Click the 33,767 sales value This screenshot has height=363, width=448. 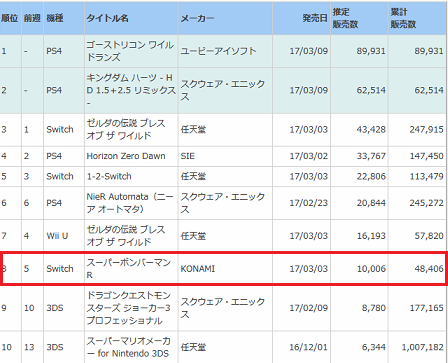tap(371, 156)
